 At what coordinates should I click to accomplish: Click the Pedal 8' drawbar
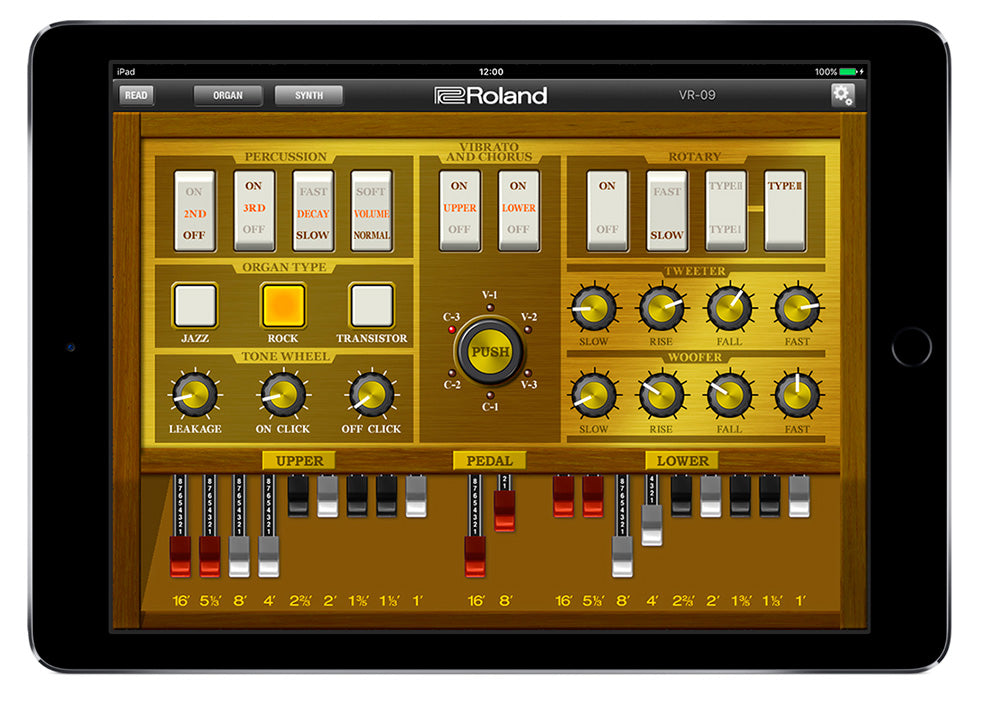click(x=504, y=510)
